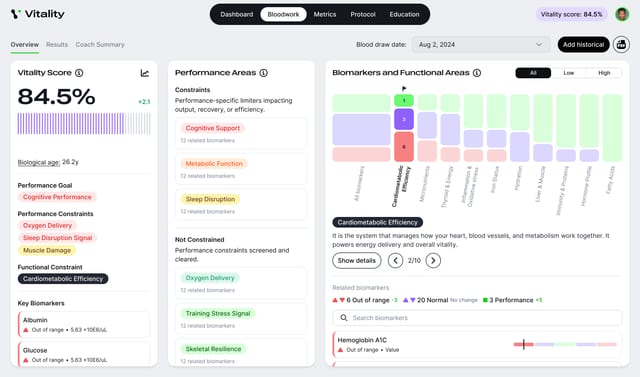Open the Protocol nav item
This screenshot has width=640, height=377.
pos(363,14)
